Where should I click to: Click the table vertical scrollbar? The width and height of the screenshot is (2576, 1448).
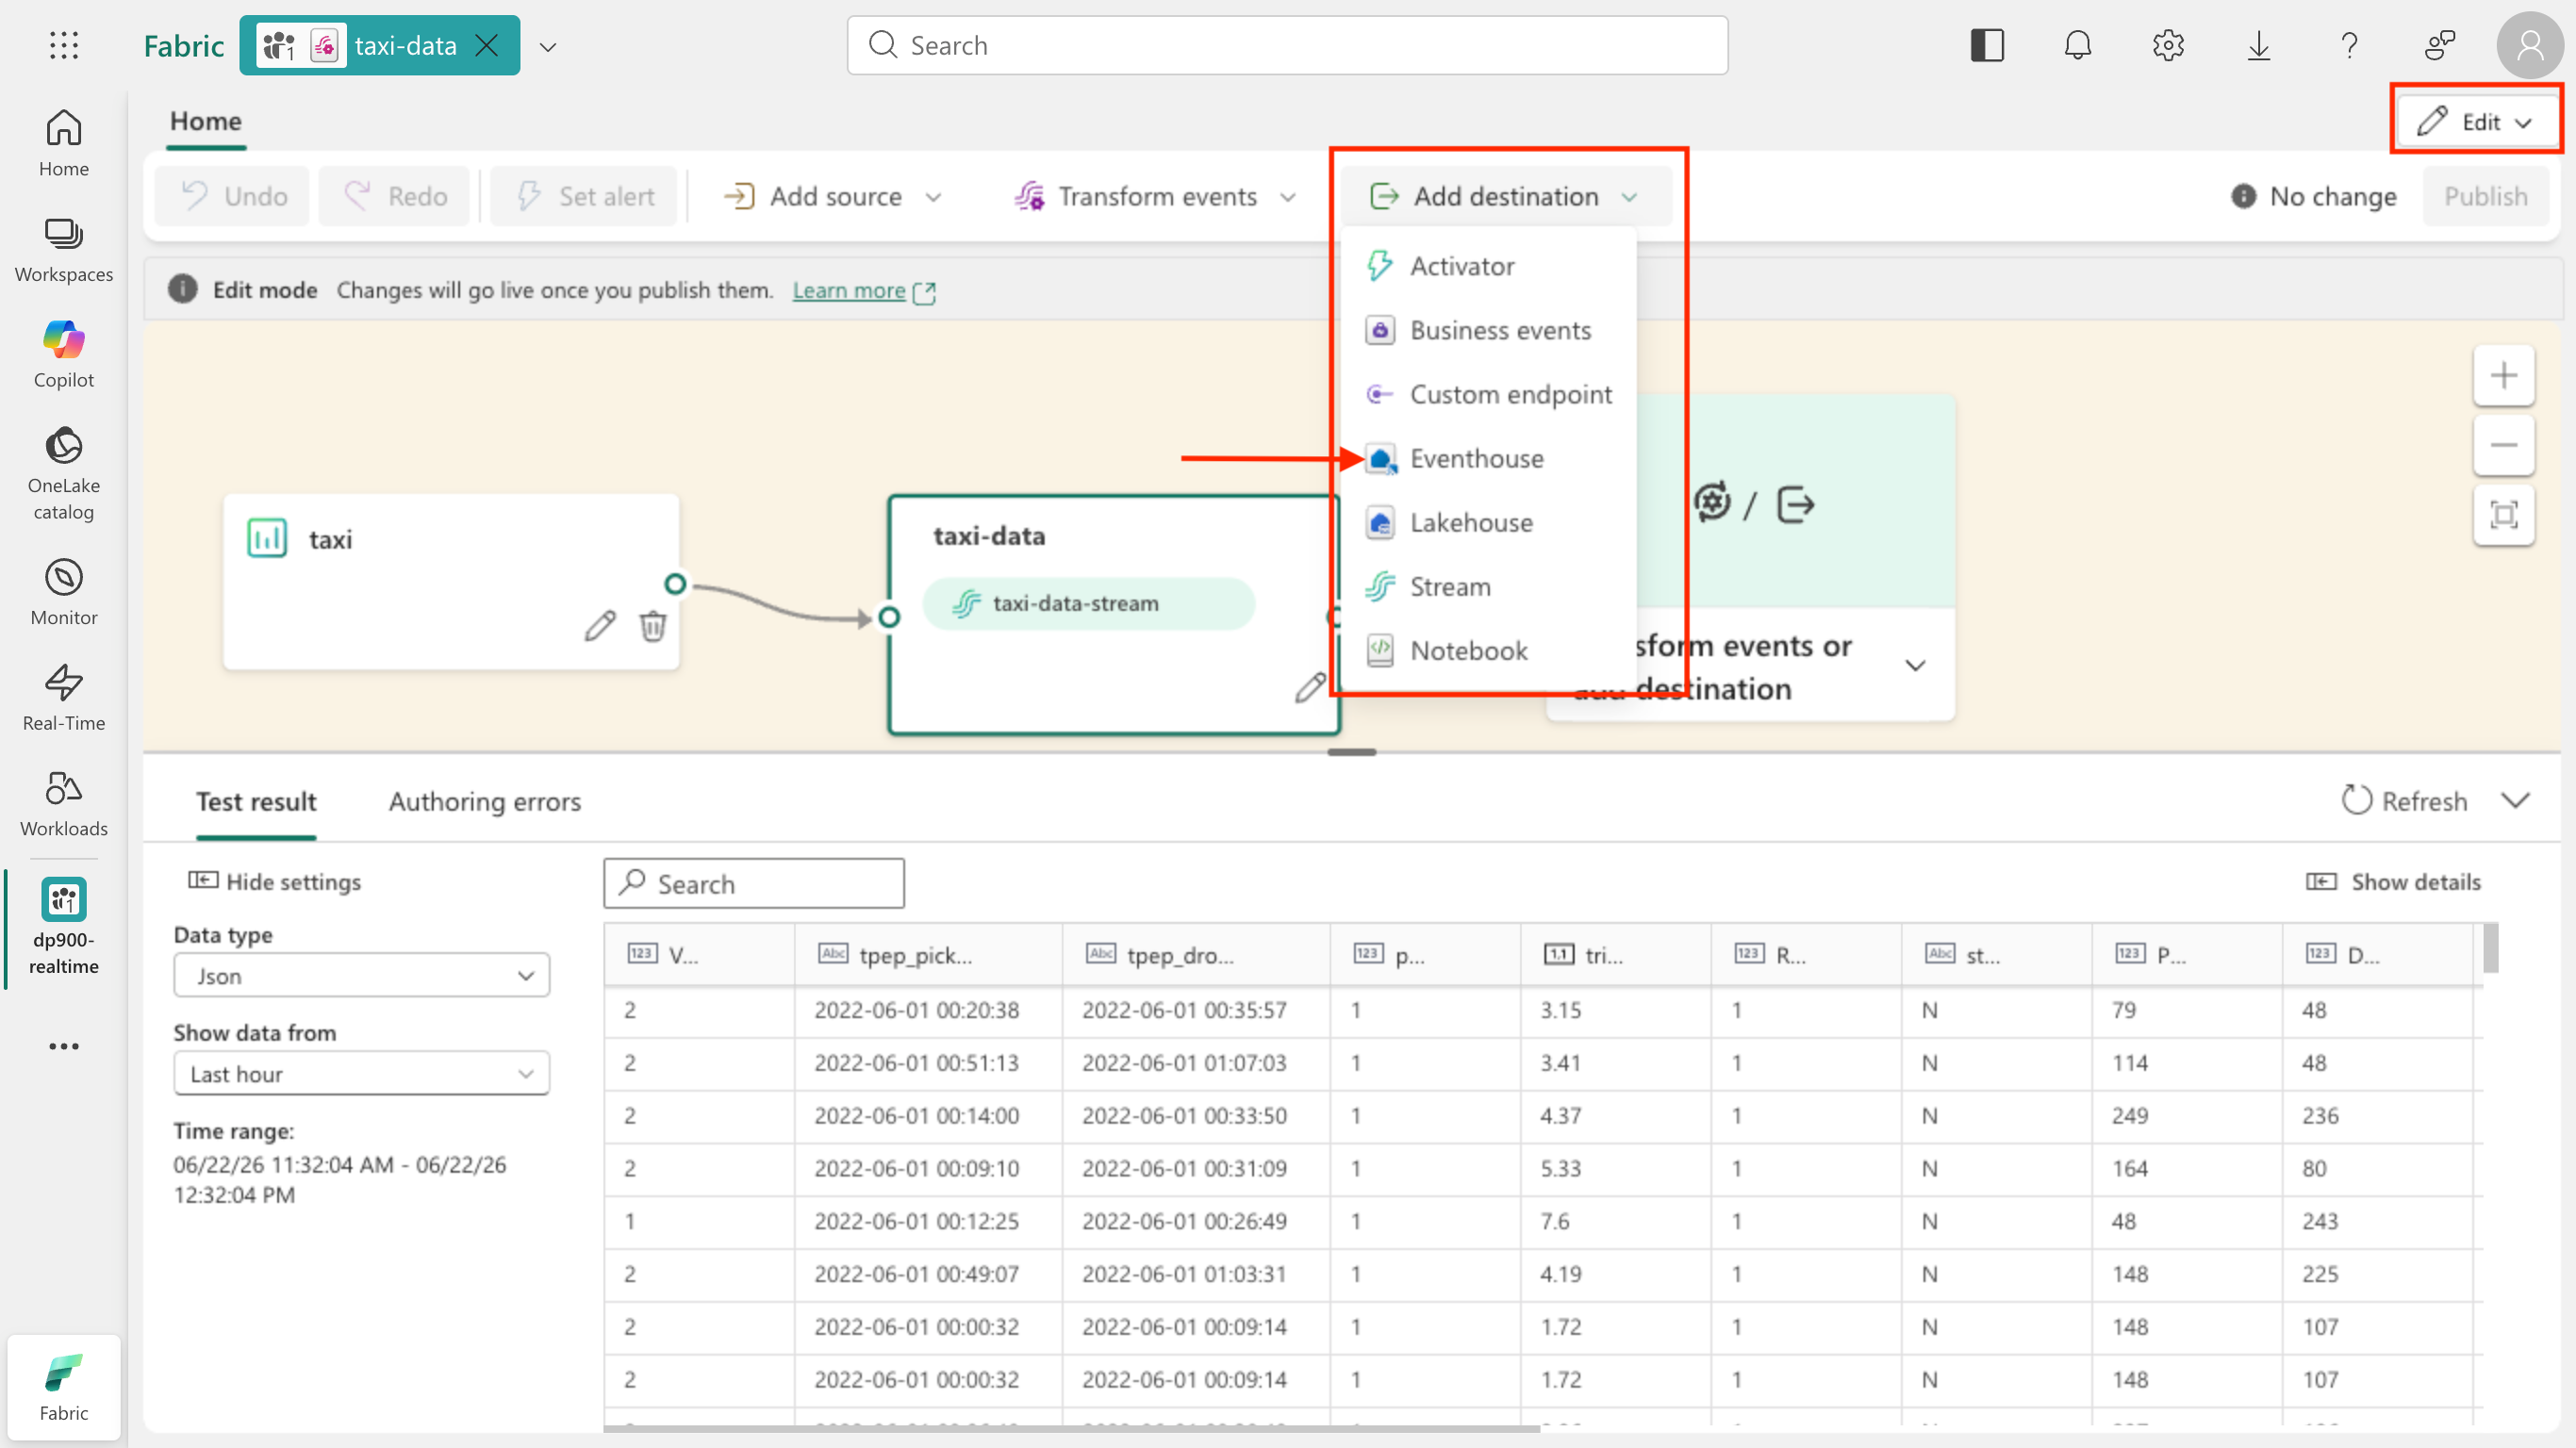2489,947
